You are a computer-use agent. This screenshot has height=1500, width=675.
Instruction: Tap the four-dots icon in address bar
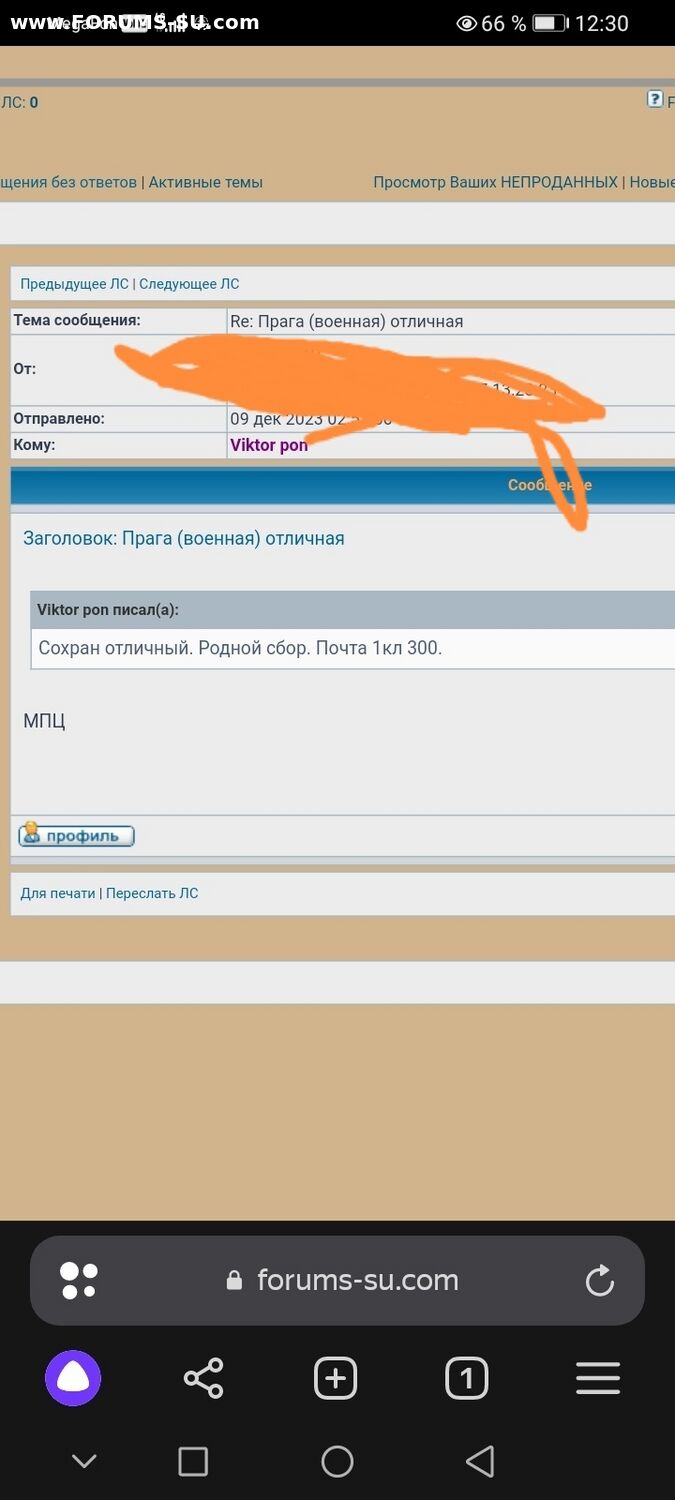79,1281
